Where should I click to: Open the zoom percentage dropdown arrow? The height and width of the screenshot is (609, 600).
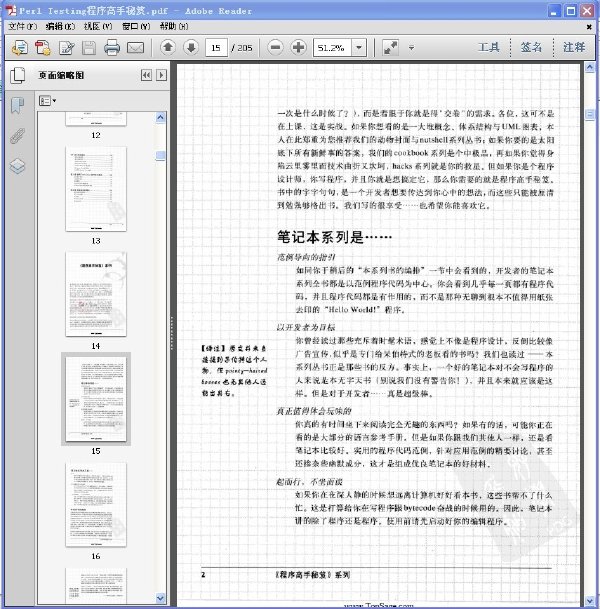pos(359,47)
